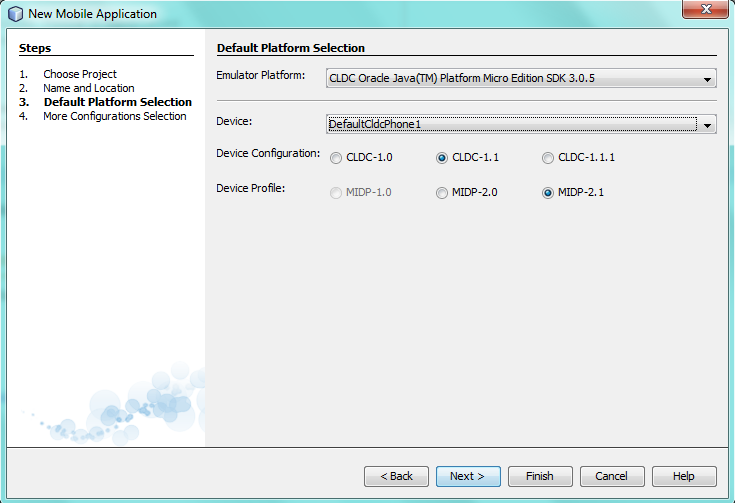Click the Device Profile label
Image resolution: width=735 pixels, height=503 pixels.
click(x=250, y=188)
